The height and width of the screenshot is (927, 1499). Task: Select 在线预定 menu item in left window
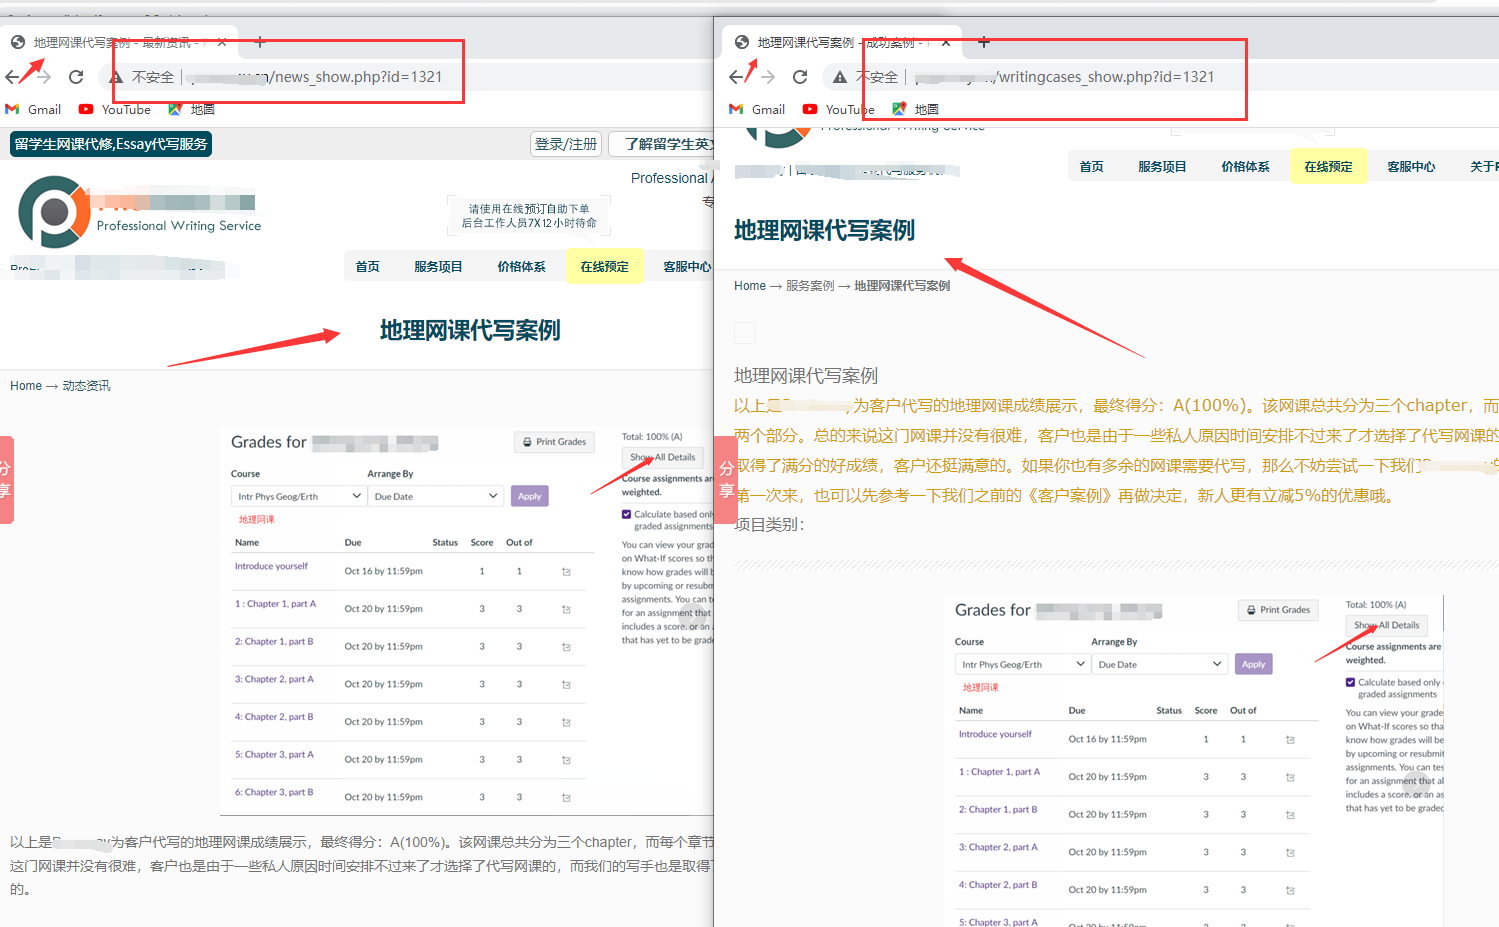[x=604, y=267]
